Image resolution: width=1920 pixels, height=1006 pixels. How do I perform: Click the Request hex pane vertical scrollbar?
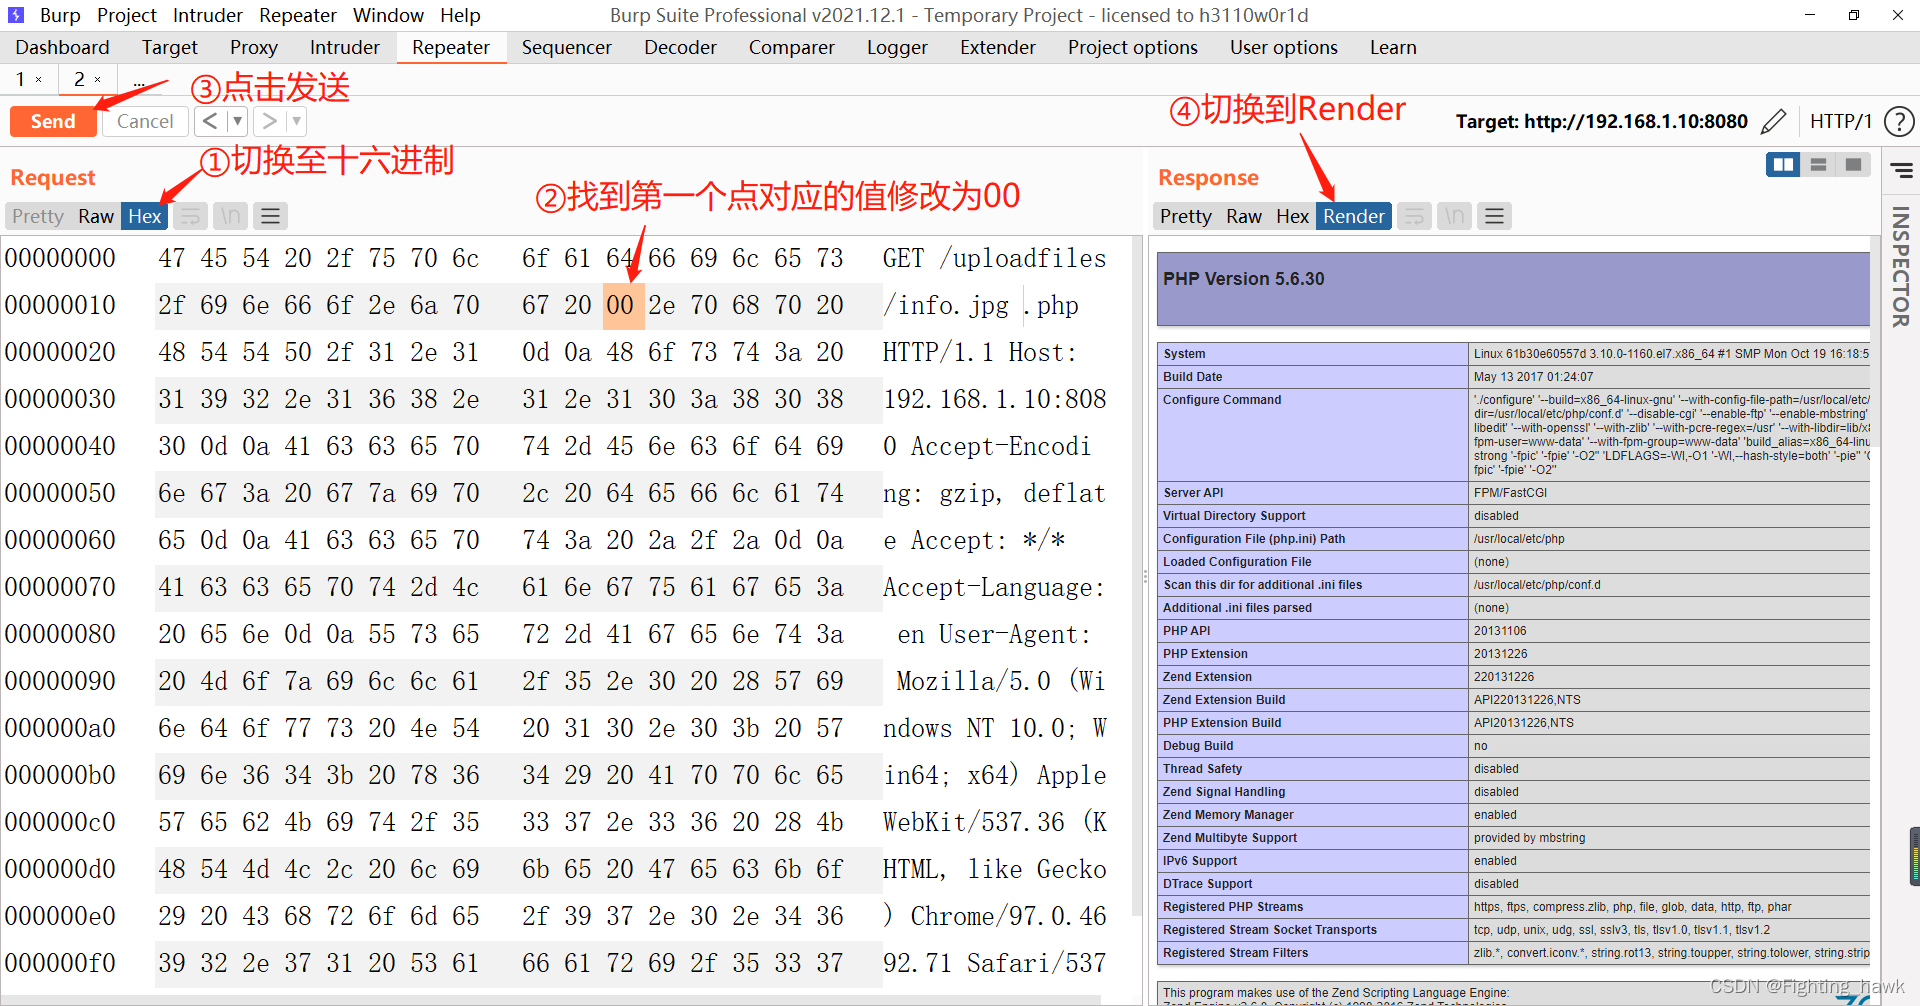[x=1137, y=575]
